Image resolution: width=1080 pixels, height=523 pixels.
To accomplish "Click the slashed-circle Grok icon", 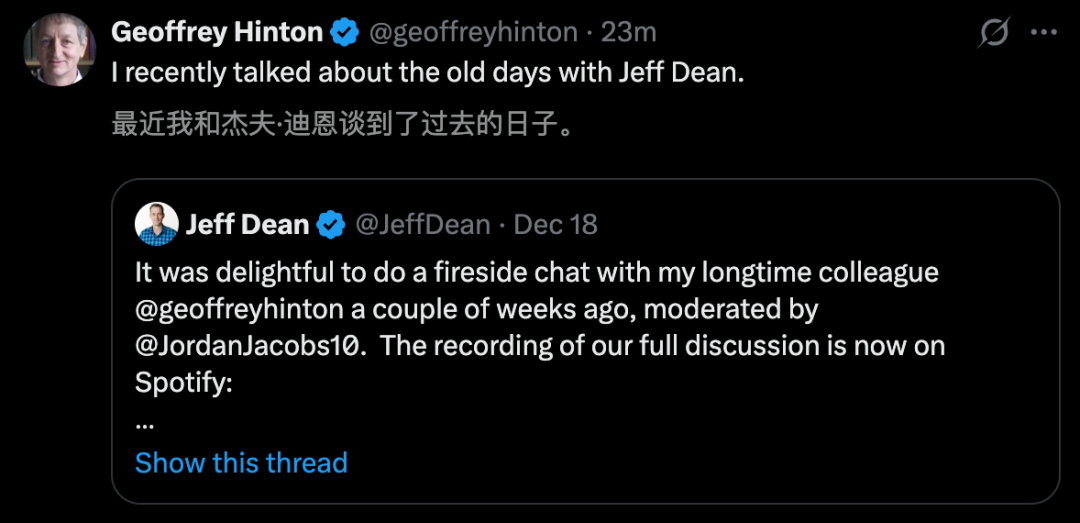I will 993,33.
